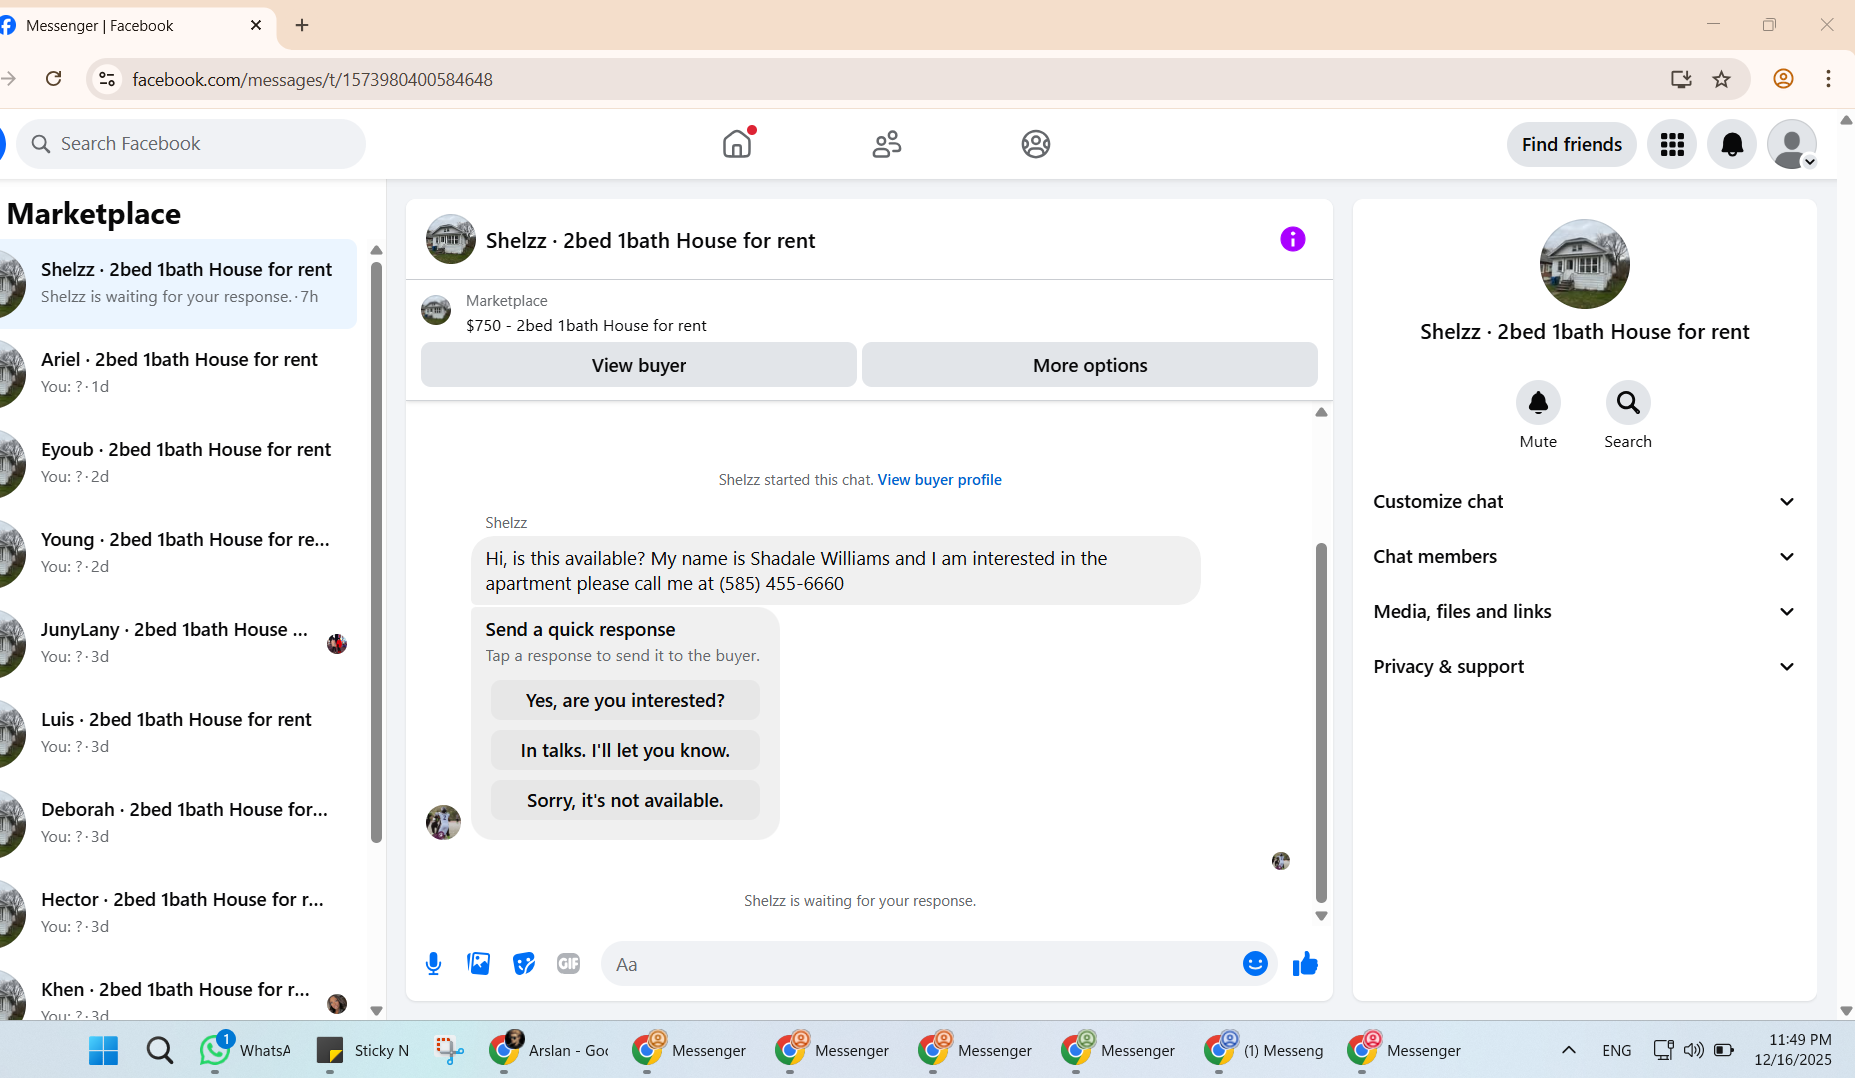Bookmark this page with the star icon
This screenshot has height=1078, width=1855.
1721,79
